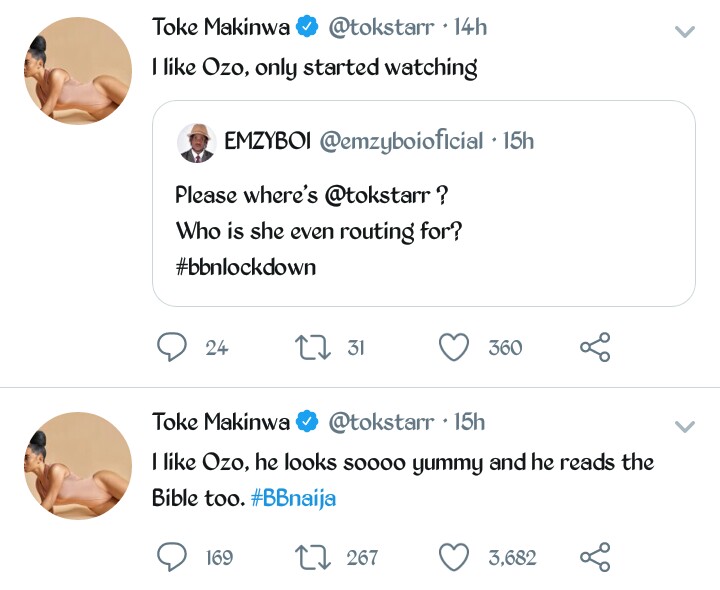
Task: Share the 'only started watching' tweet
Action: click(594, 347)
